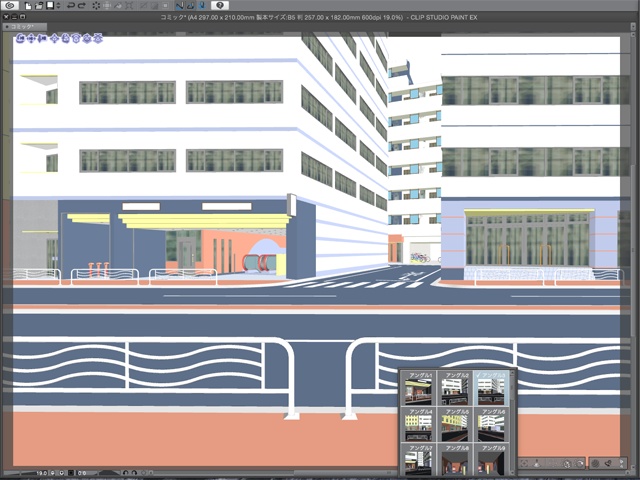Screen dimensions: 640x480
Task: Choose the アングル1 camera preset thumbnail
Action: (418, 388)
